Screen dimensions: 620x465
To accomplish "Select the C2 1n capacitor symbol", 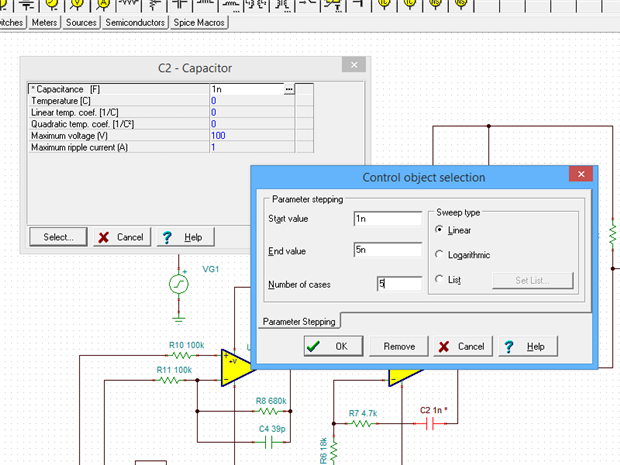I will pos(434,423).
